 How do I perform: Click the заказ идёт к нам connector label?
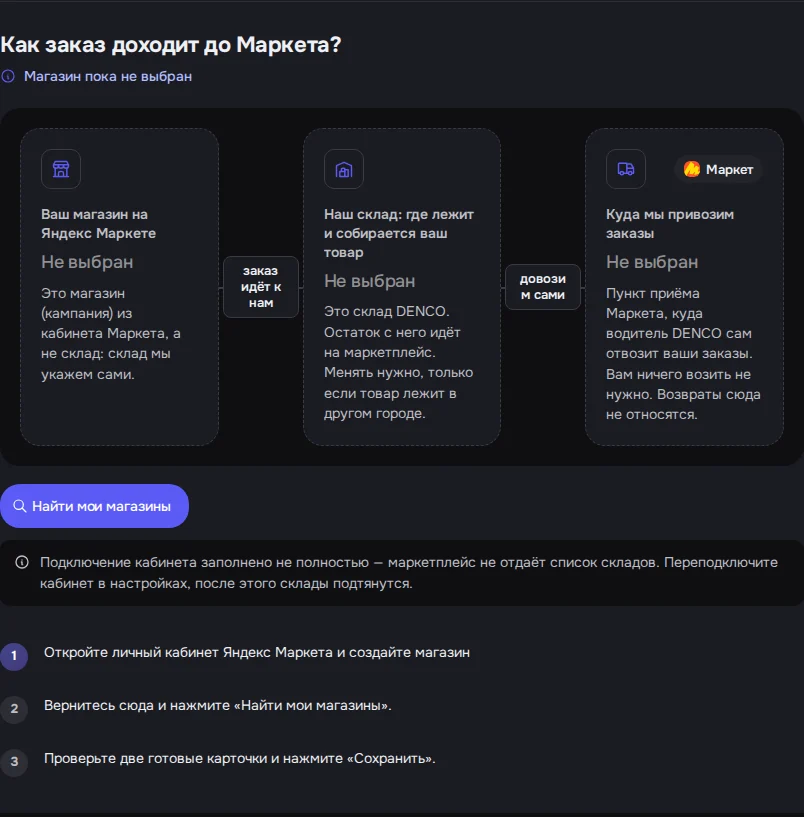[x=261, y=287]
